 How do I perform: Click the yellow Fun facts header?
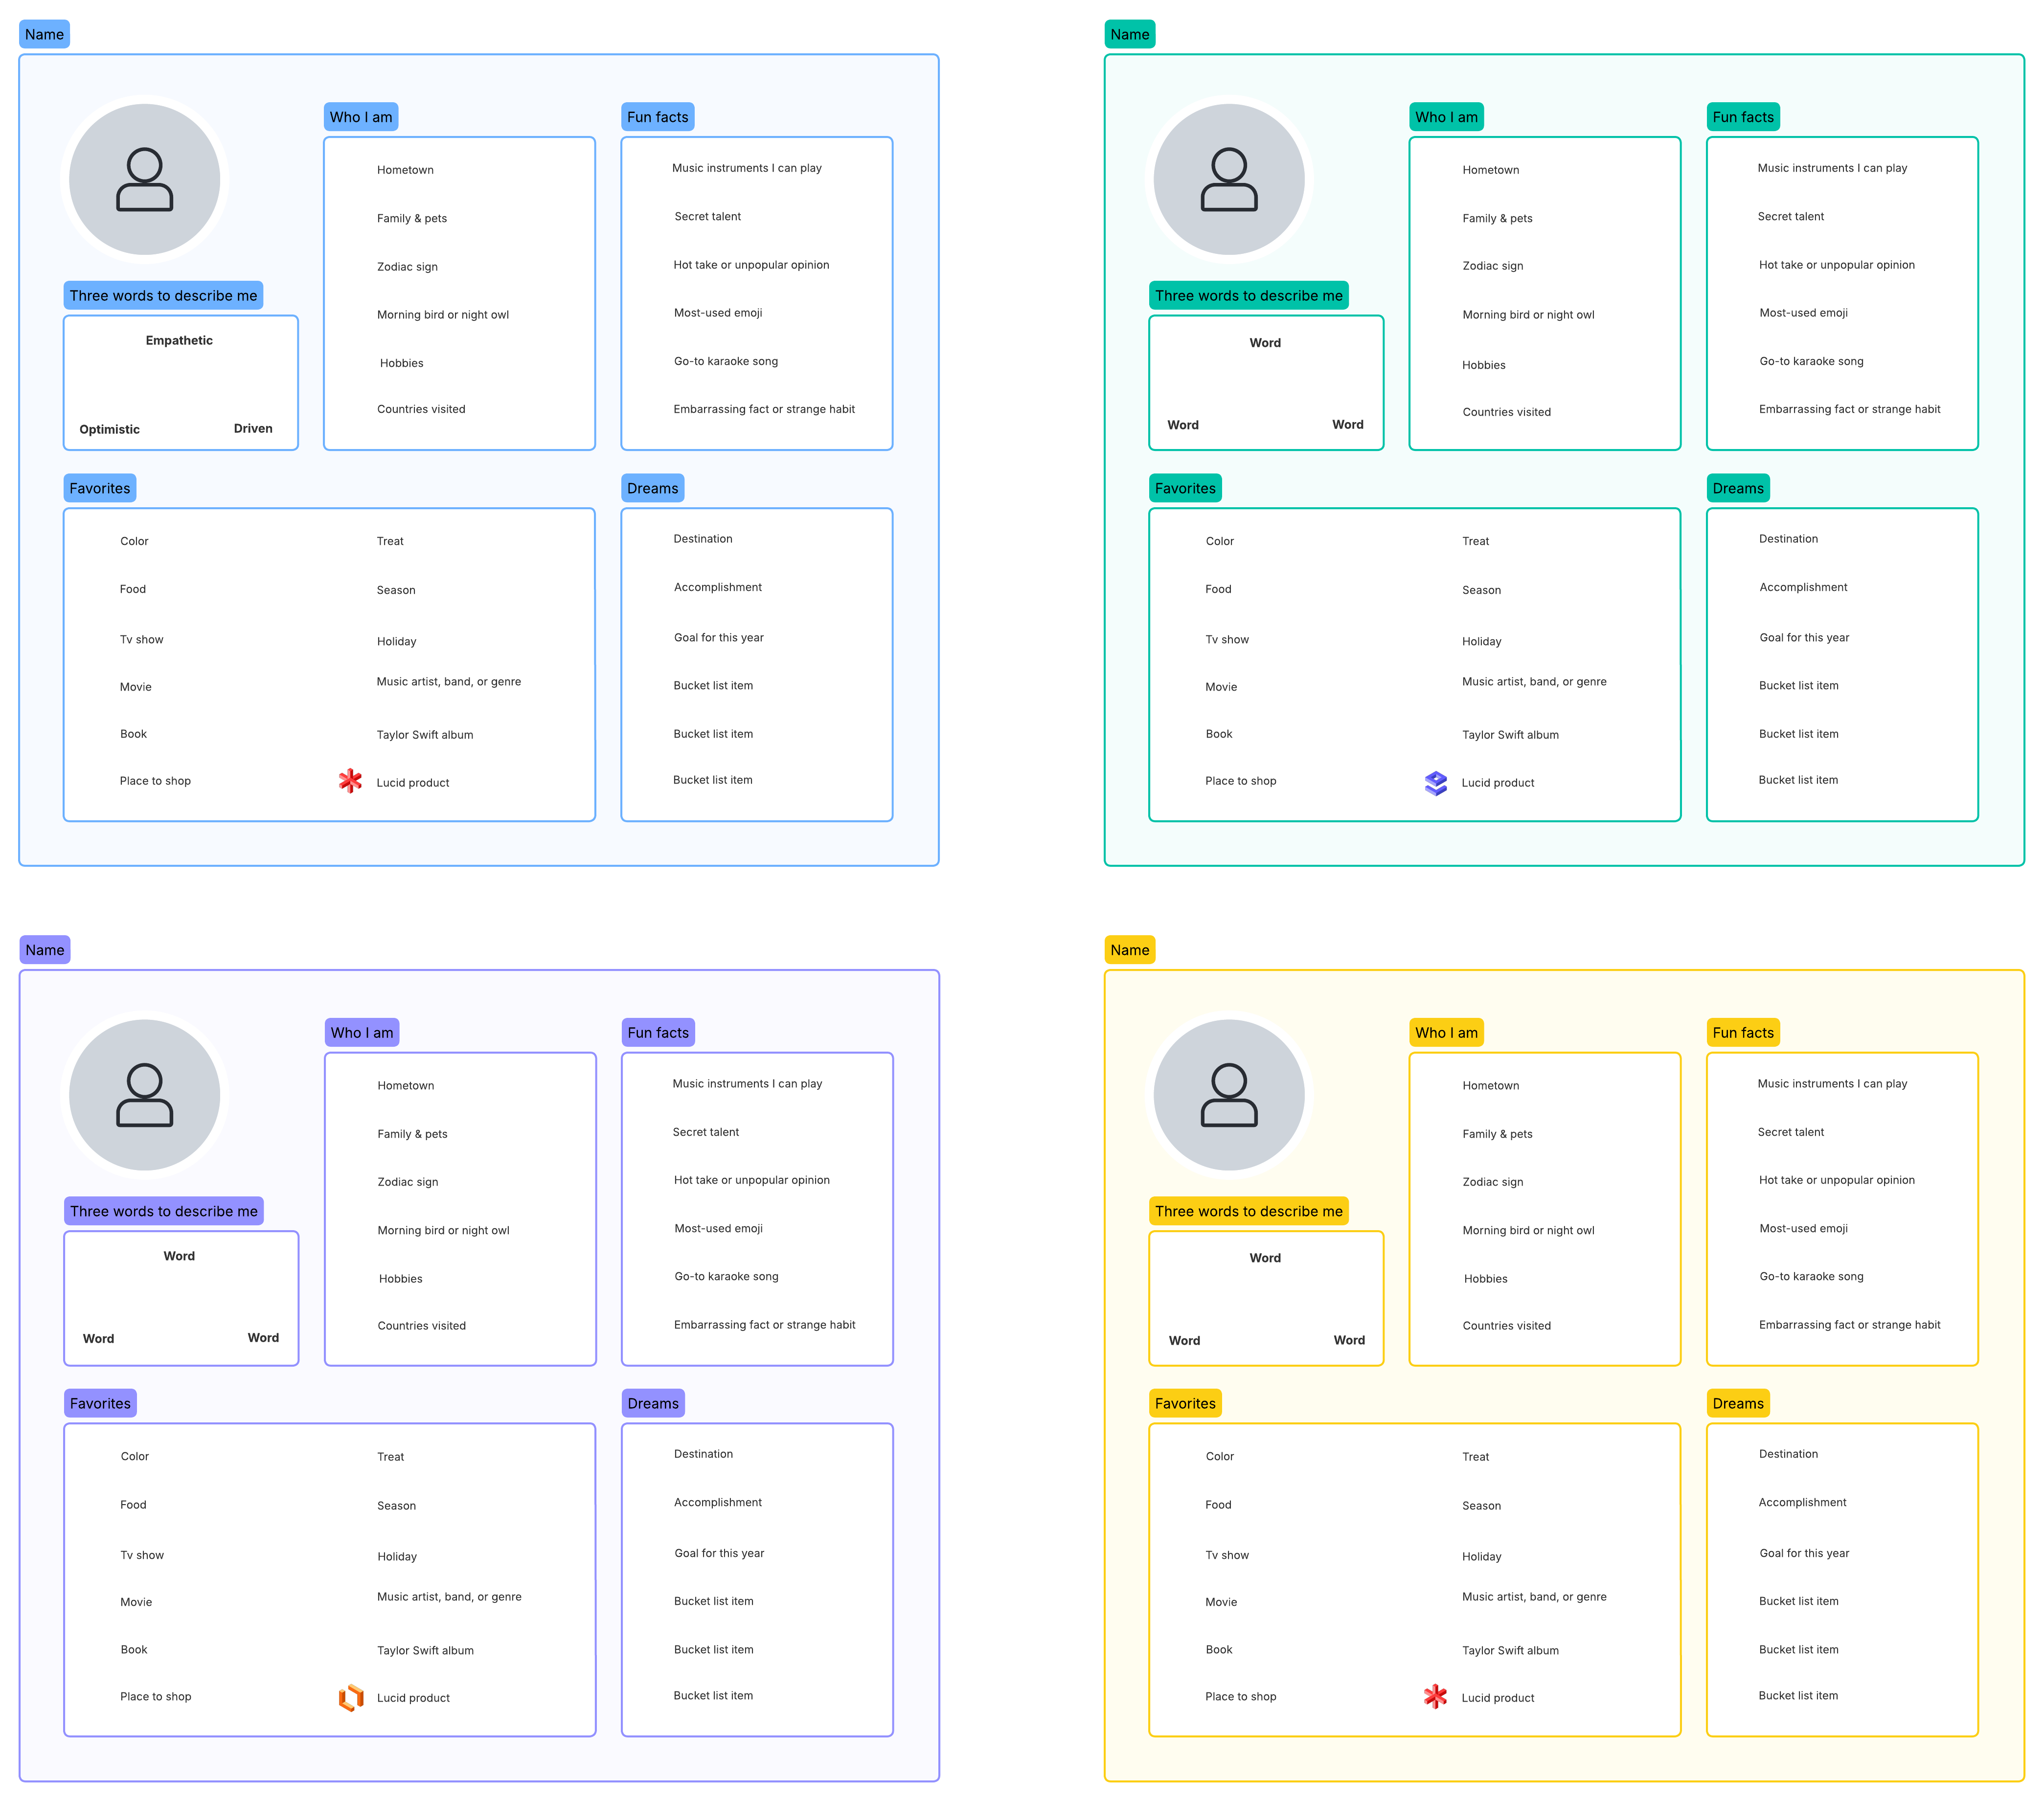click(1743, 1032)
